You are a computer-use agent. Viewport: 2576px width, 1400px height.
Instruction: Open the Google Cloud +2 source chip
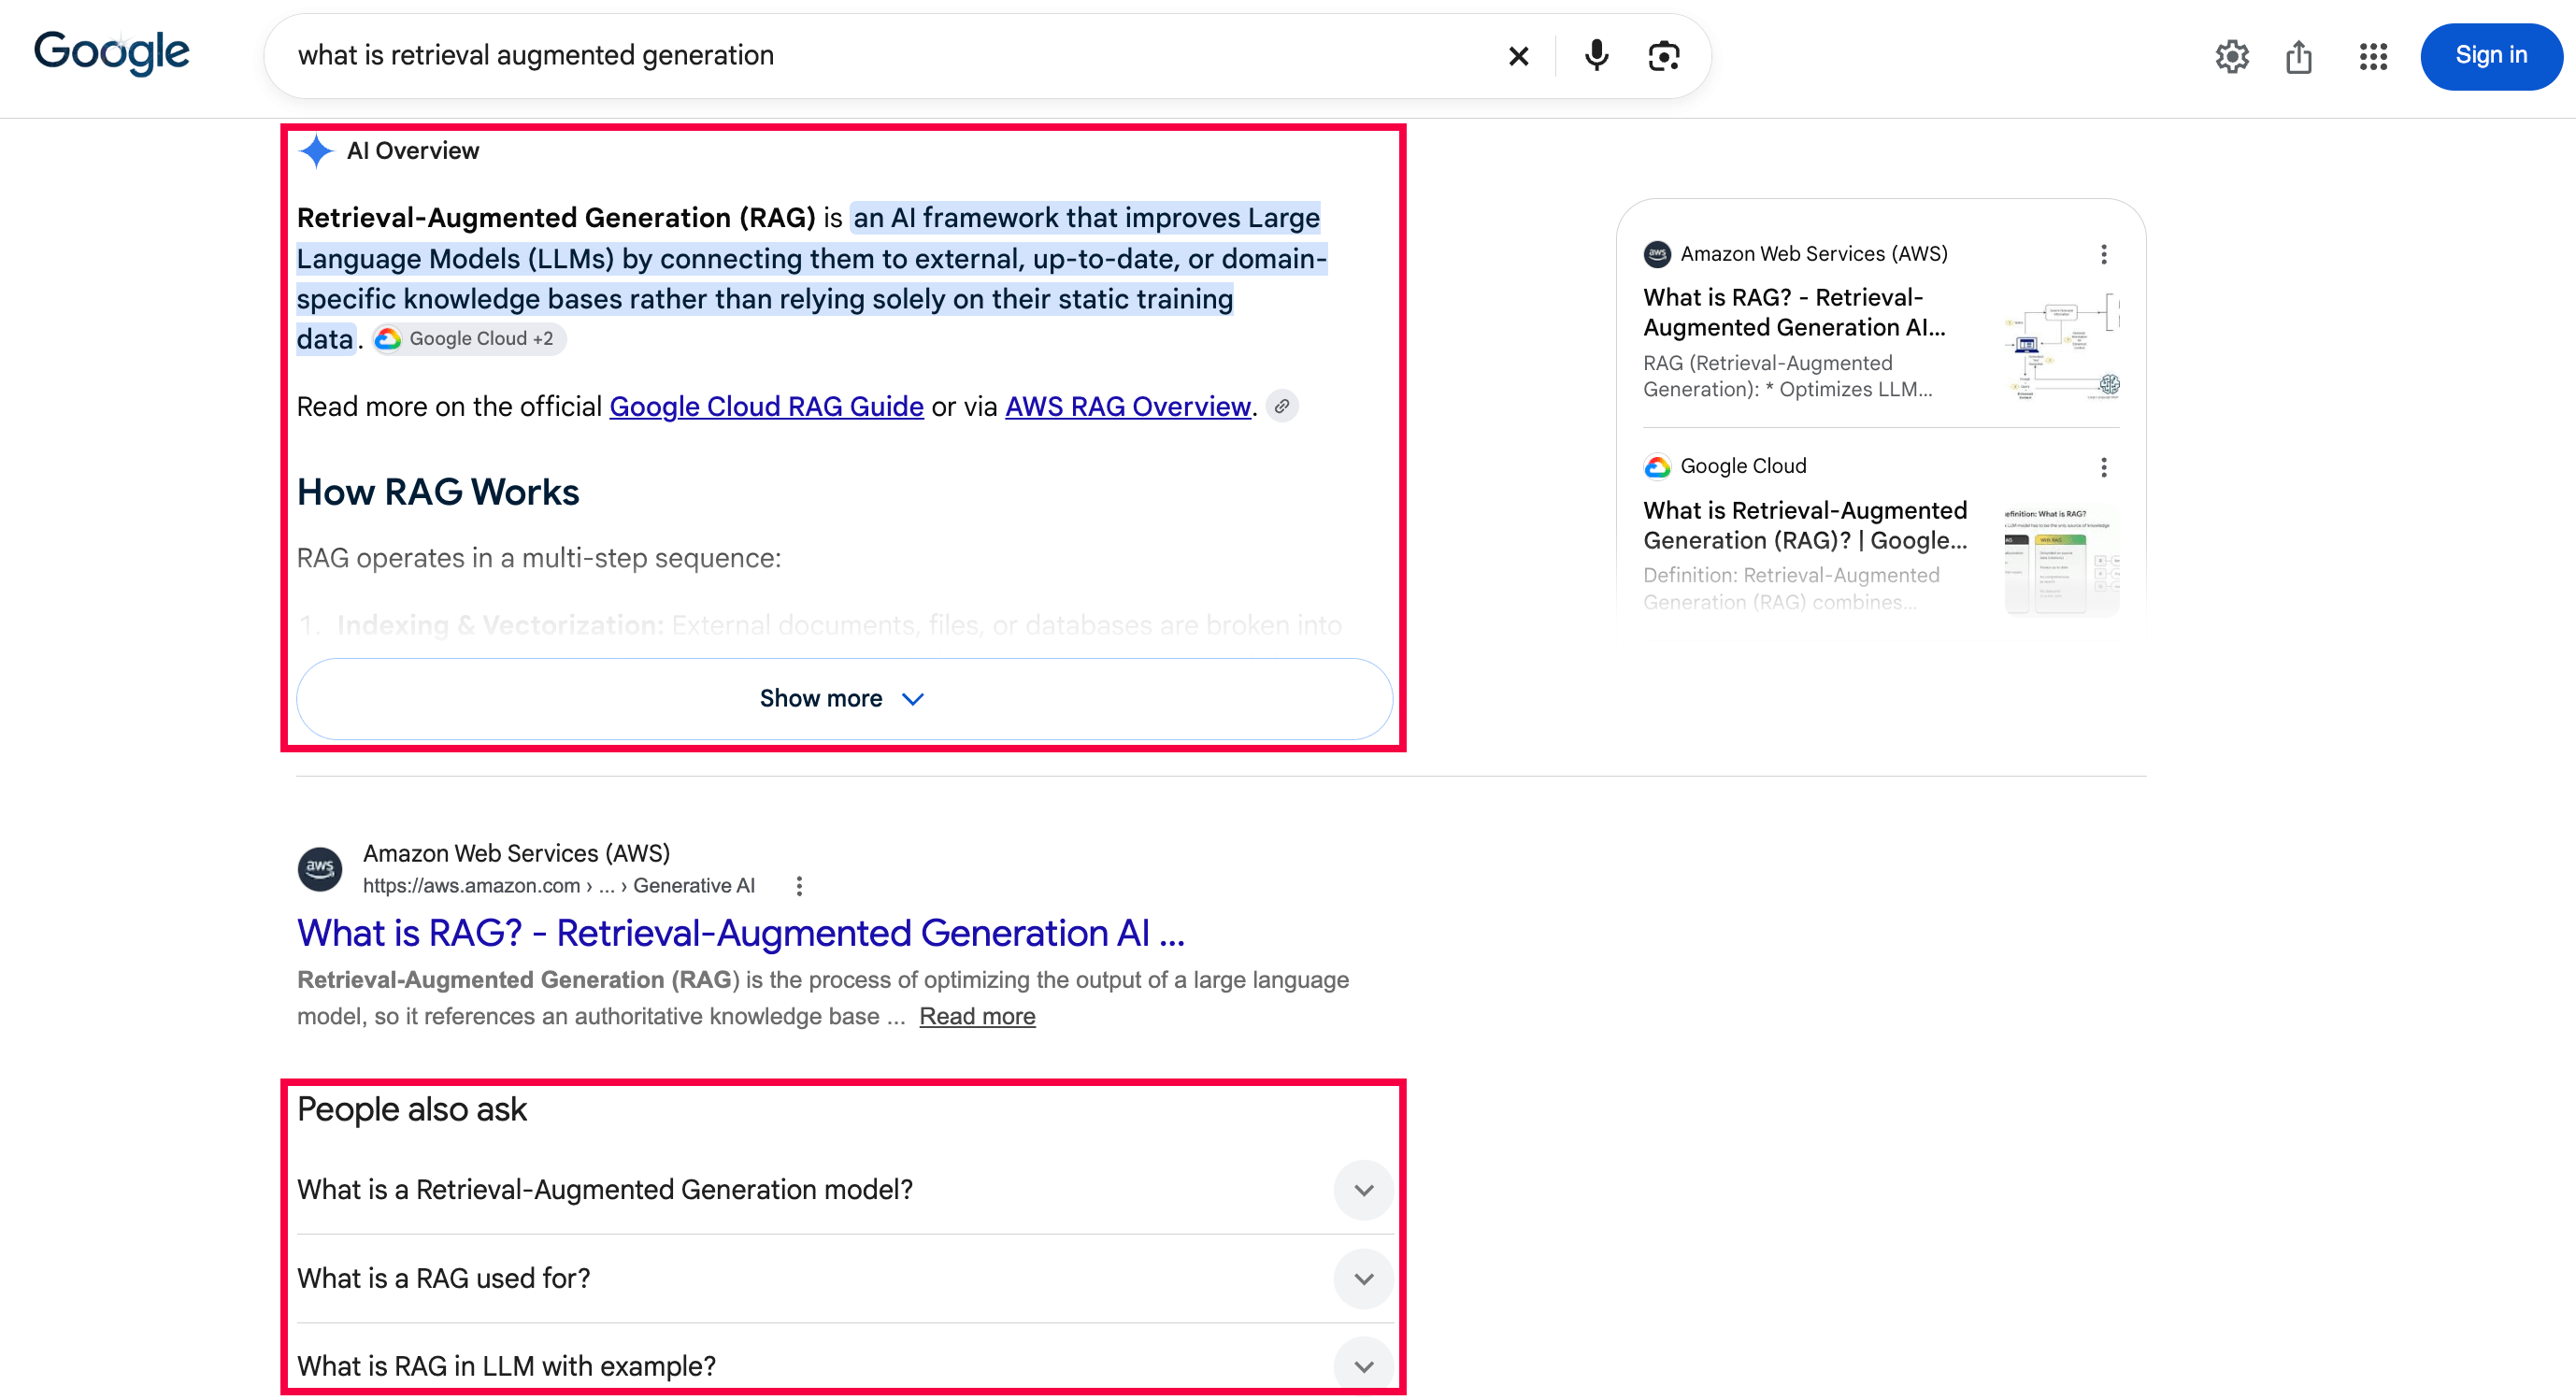pos(468,339)
